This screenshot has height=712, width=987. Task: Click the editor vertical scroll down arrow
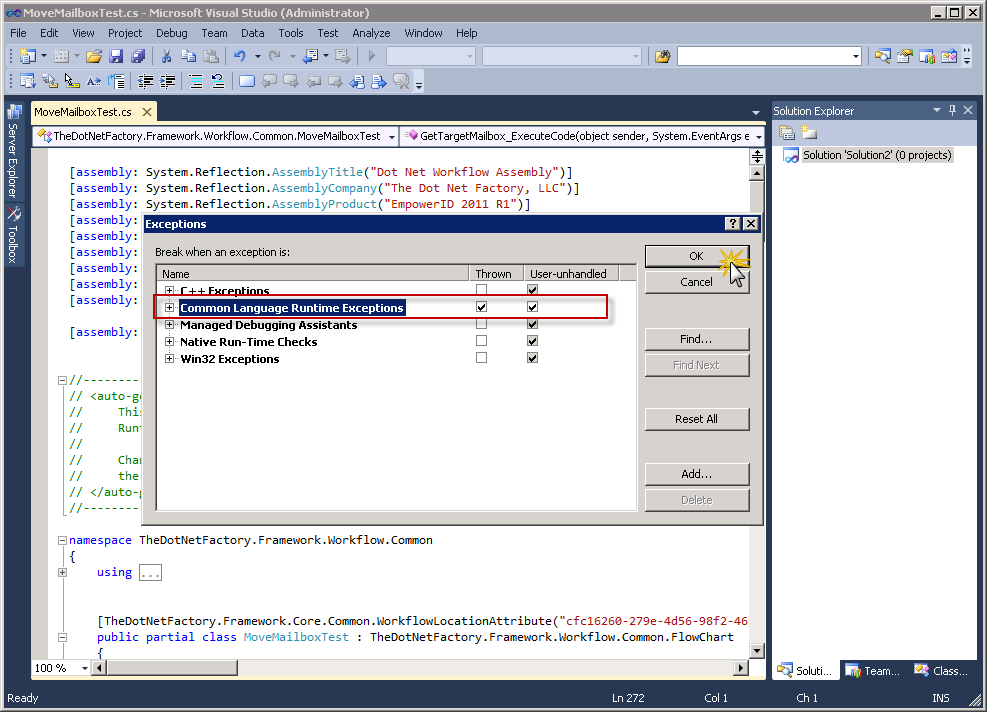tap(757, 650)
